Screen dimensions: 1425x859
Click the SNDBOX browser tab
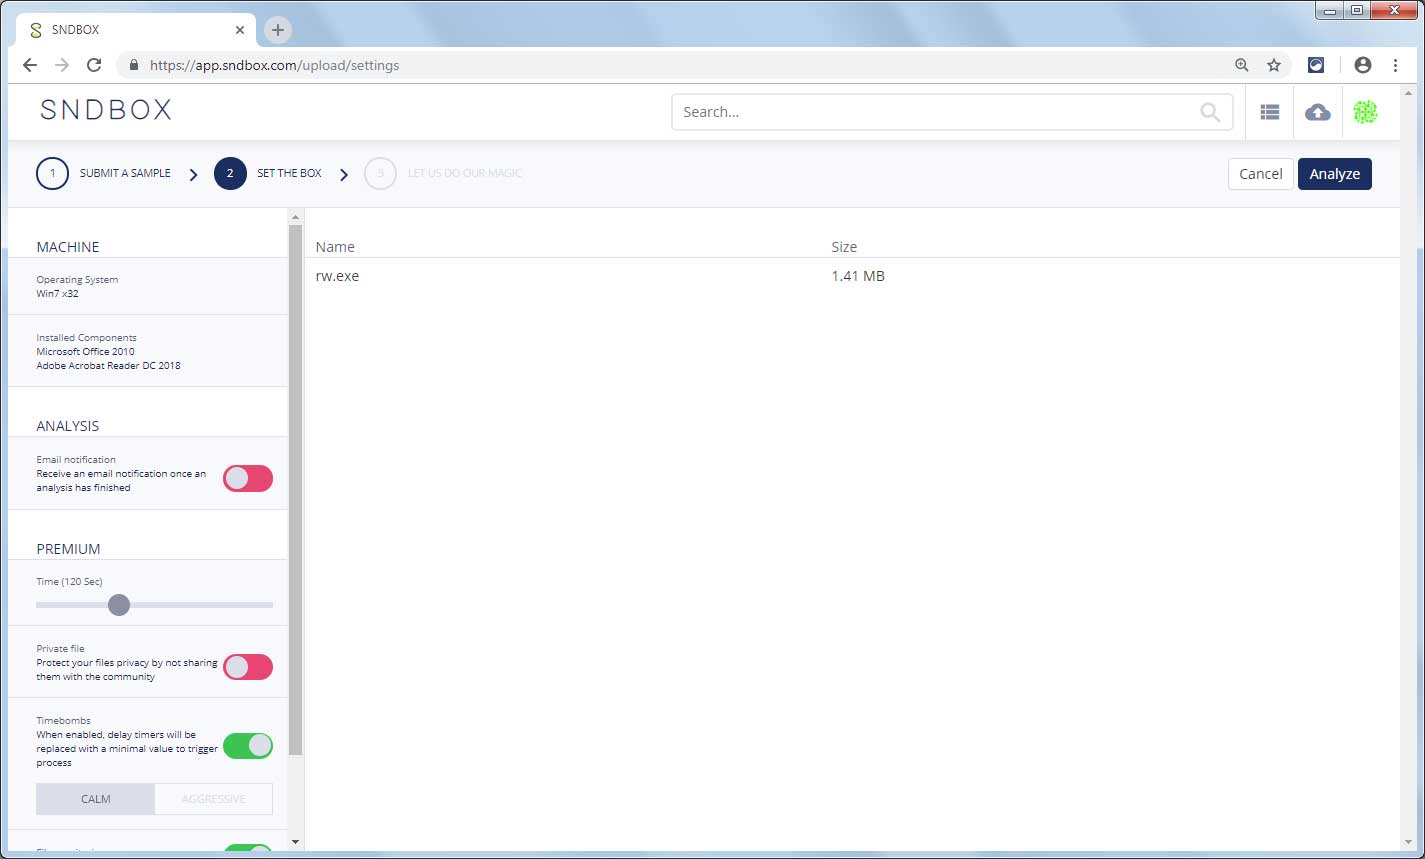coord(135,30)
